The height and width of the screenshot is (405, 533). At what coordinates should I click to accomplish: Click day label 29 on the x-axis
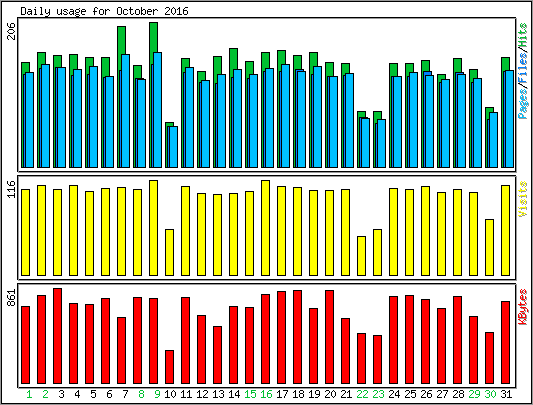(474, 394)
